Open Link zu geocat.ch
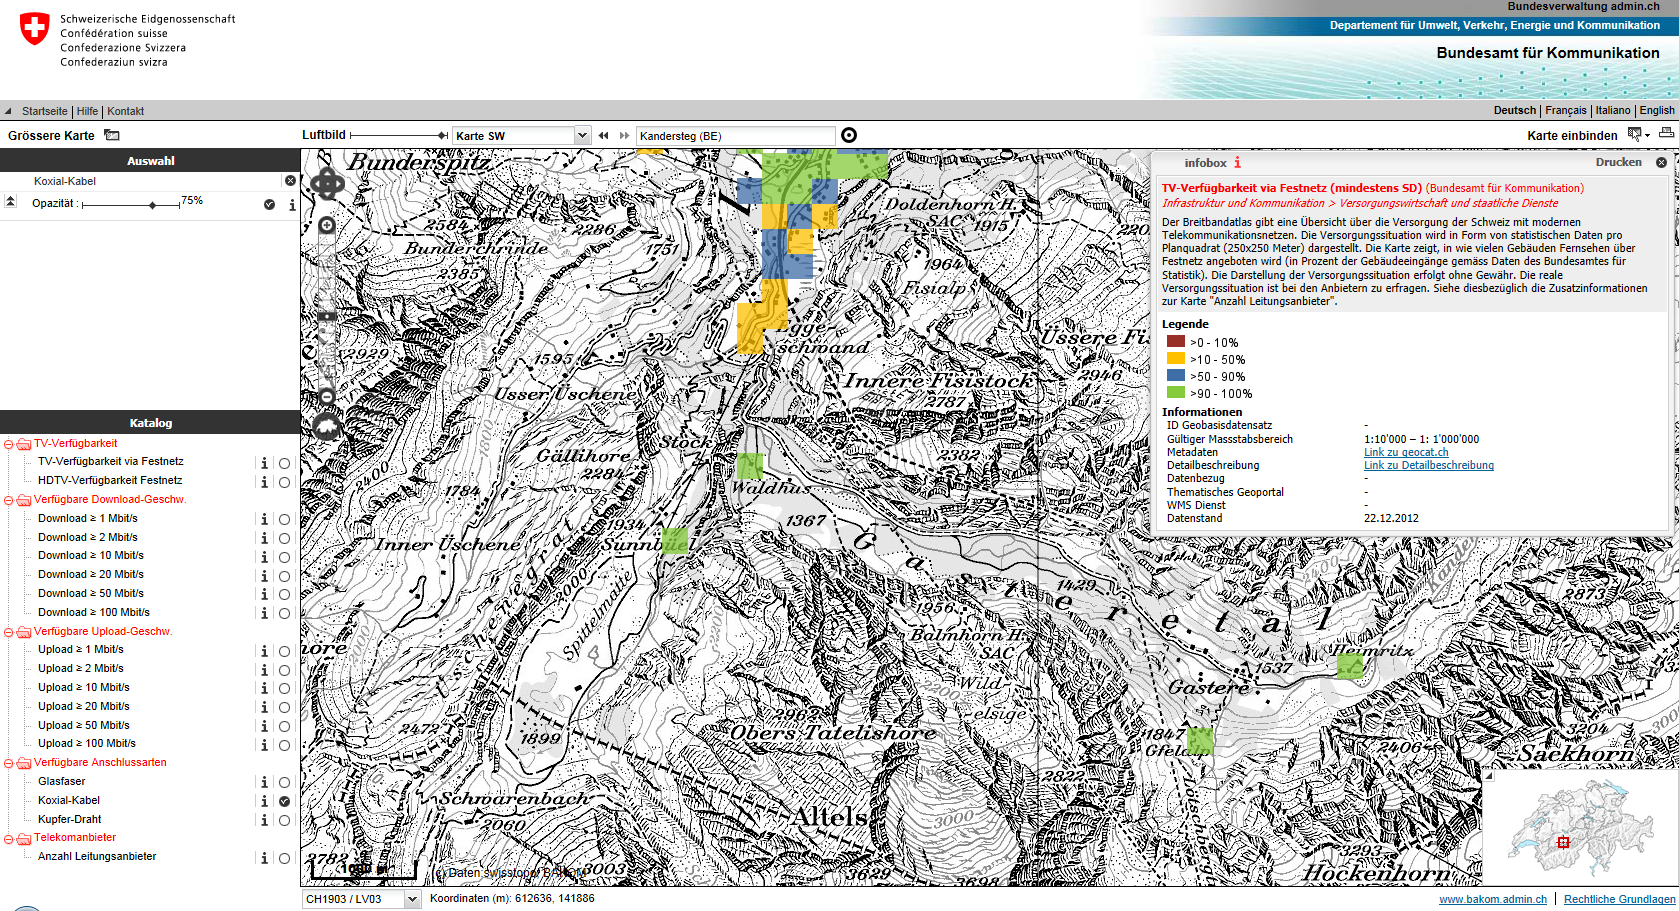The width and height of the screenshot is (1679, 911). [1406, 452]
